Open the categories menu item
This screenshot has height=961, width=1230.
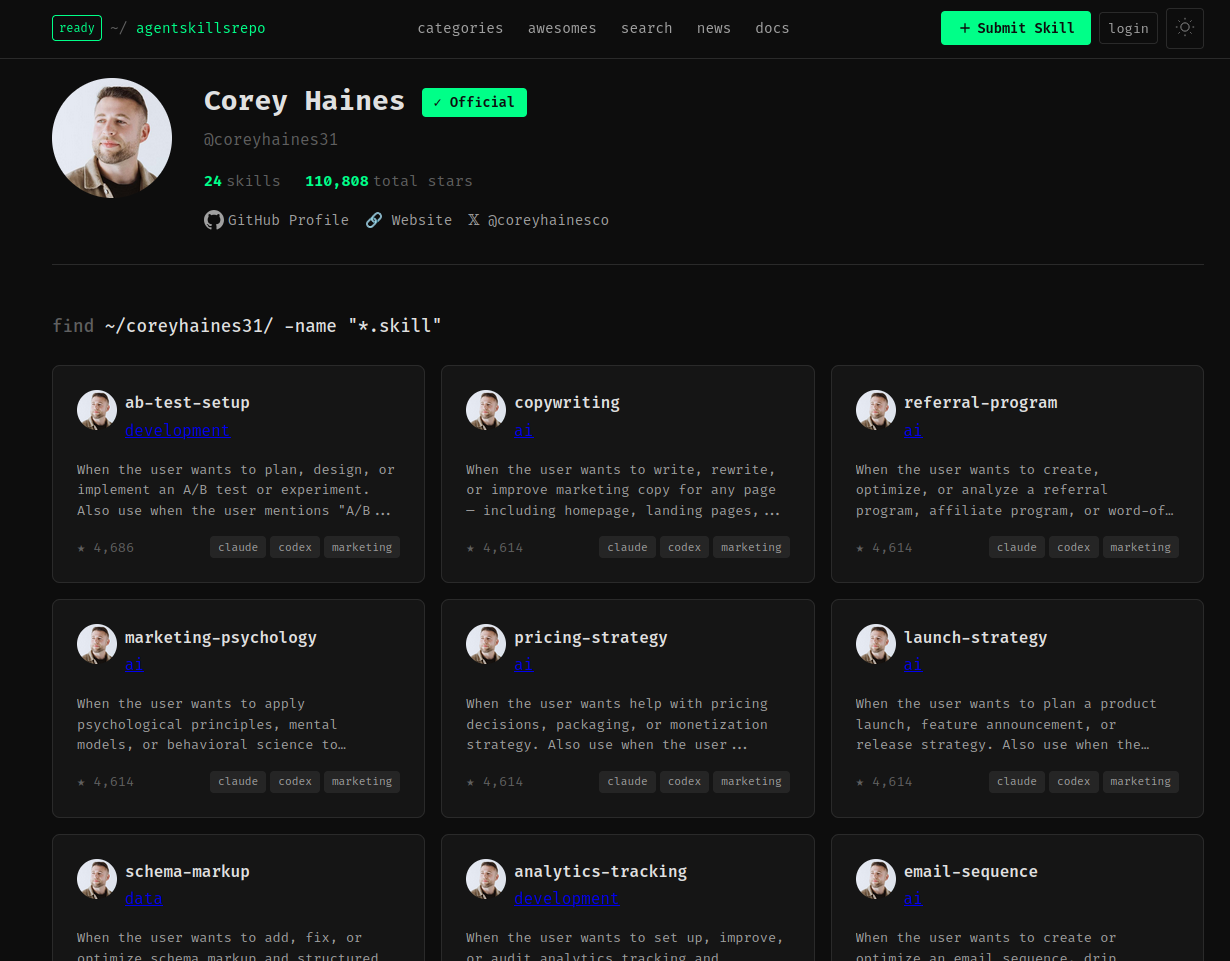[x=460, y=28]
